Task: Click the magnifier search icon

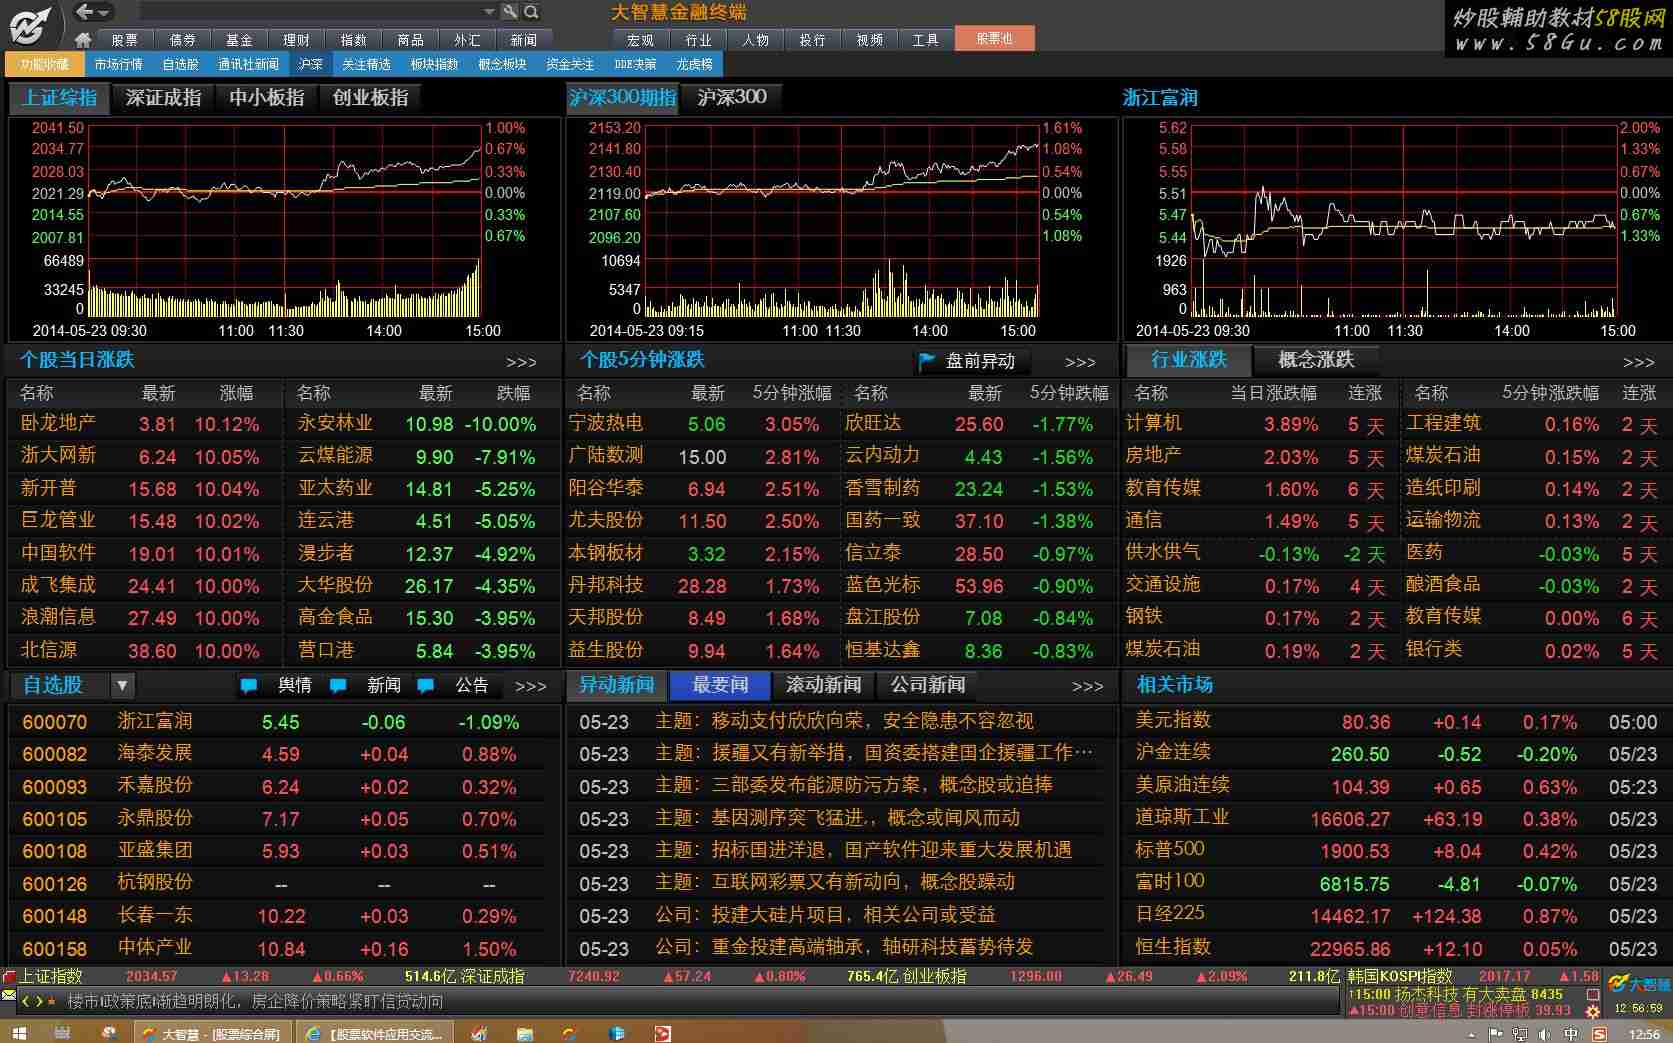Action: (532, 12)
